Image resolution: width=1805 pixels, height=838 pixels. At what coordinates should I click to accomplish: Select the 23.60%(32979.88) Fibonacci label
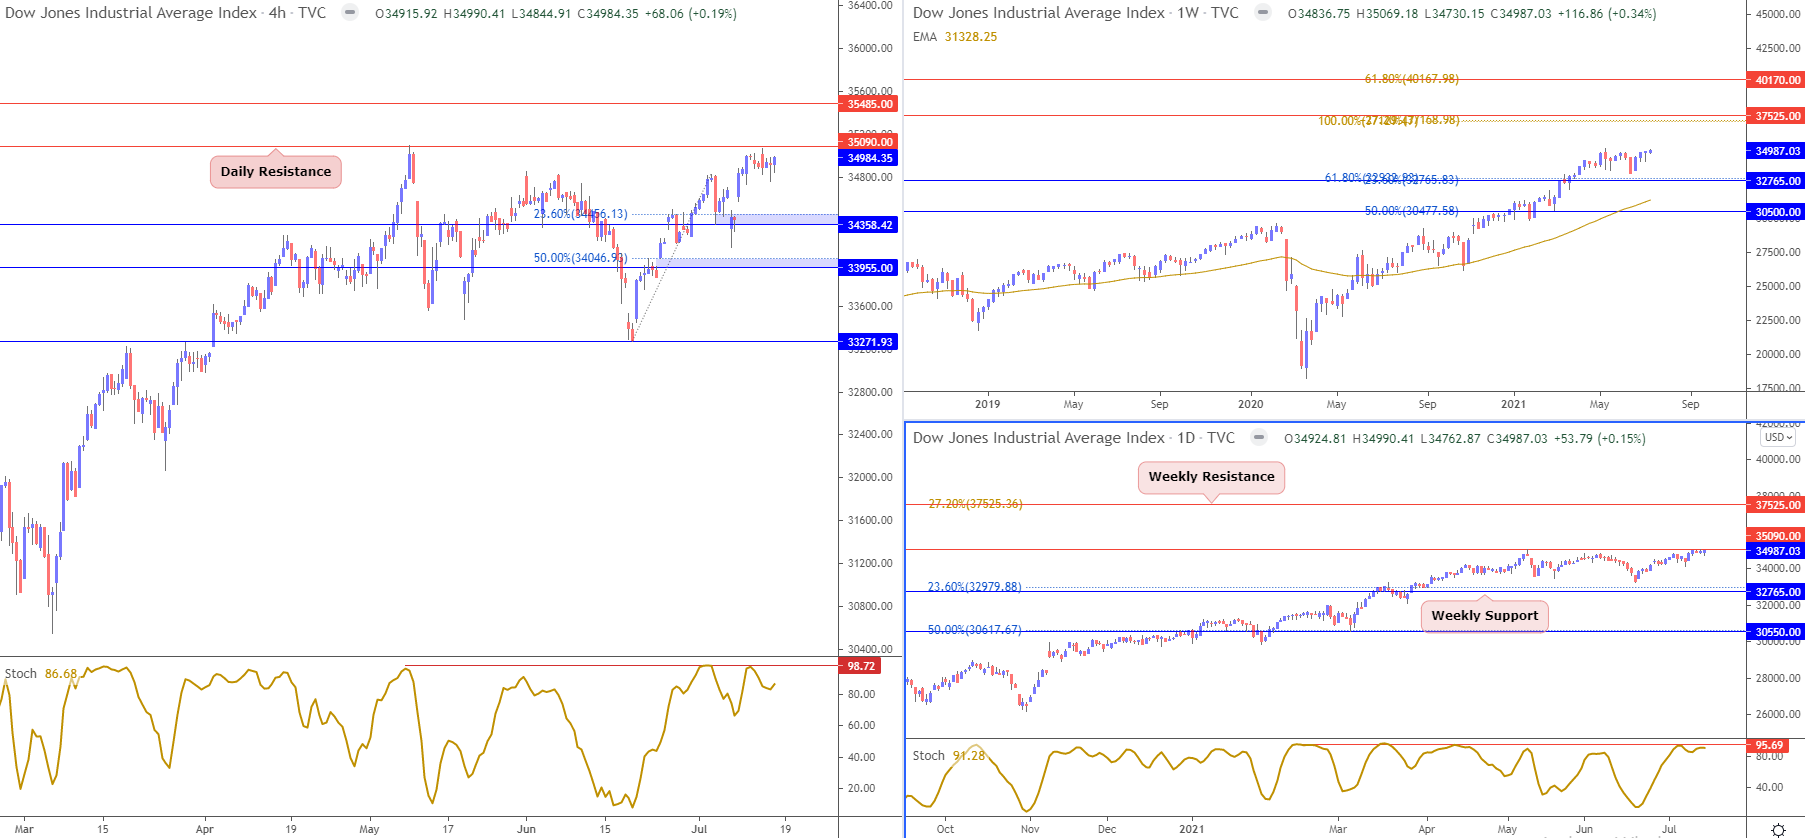pos(974,587)
